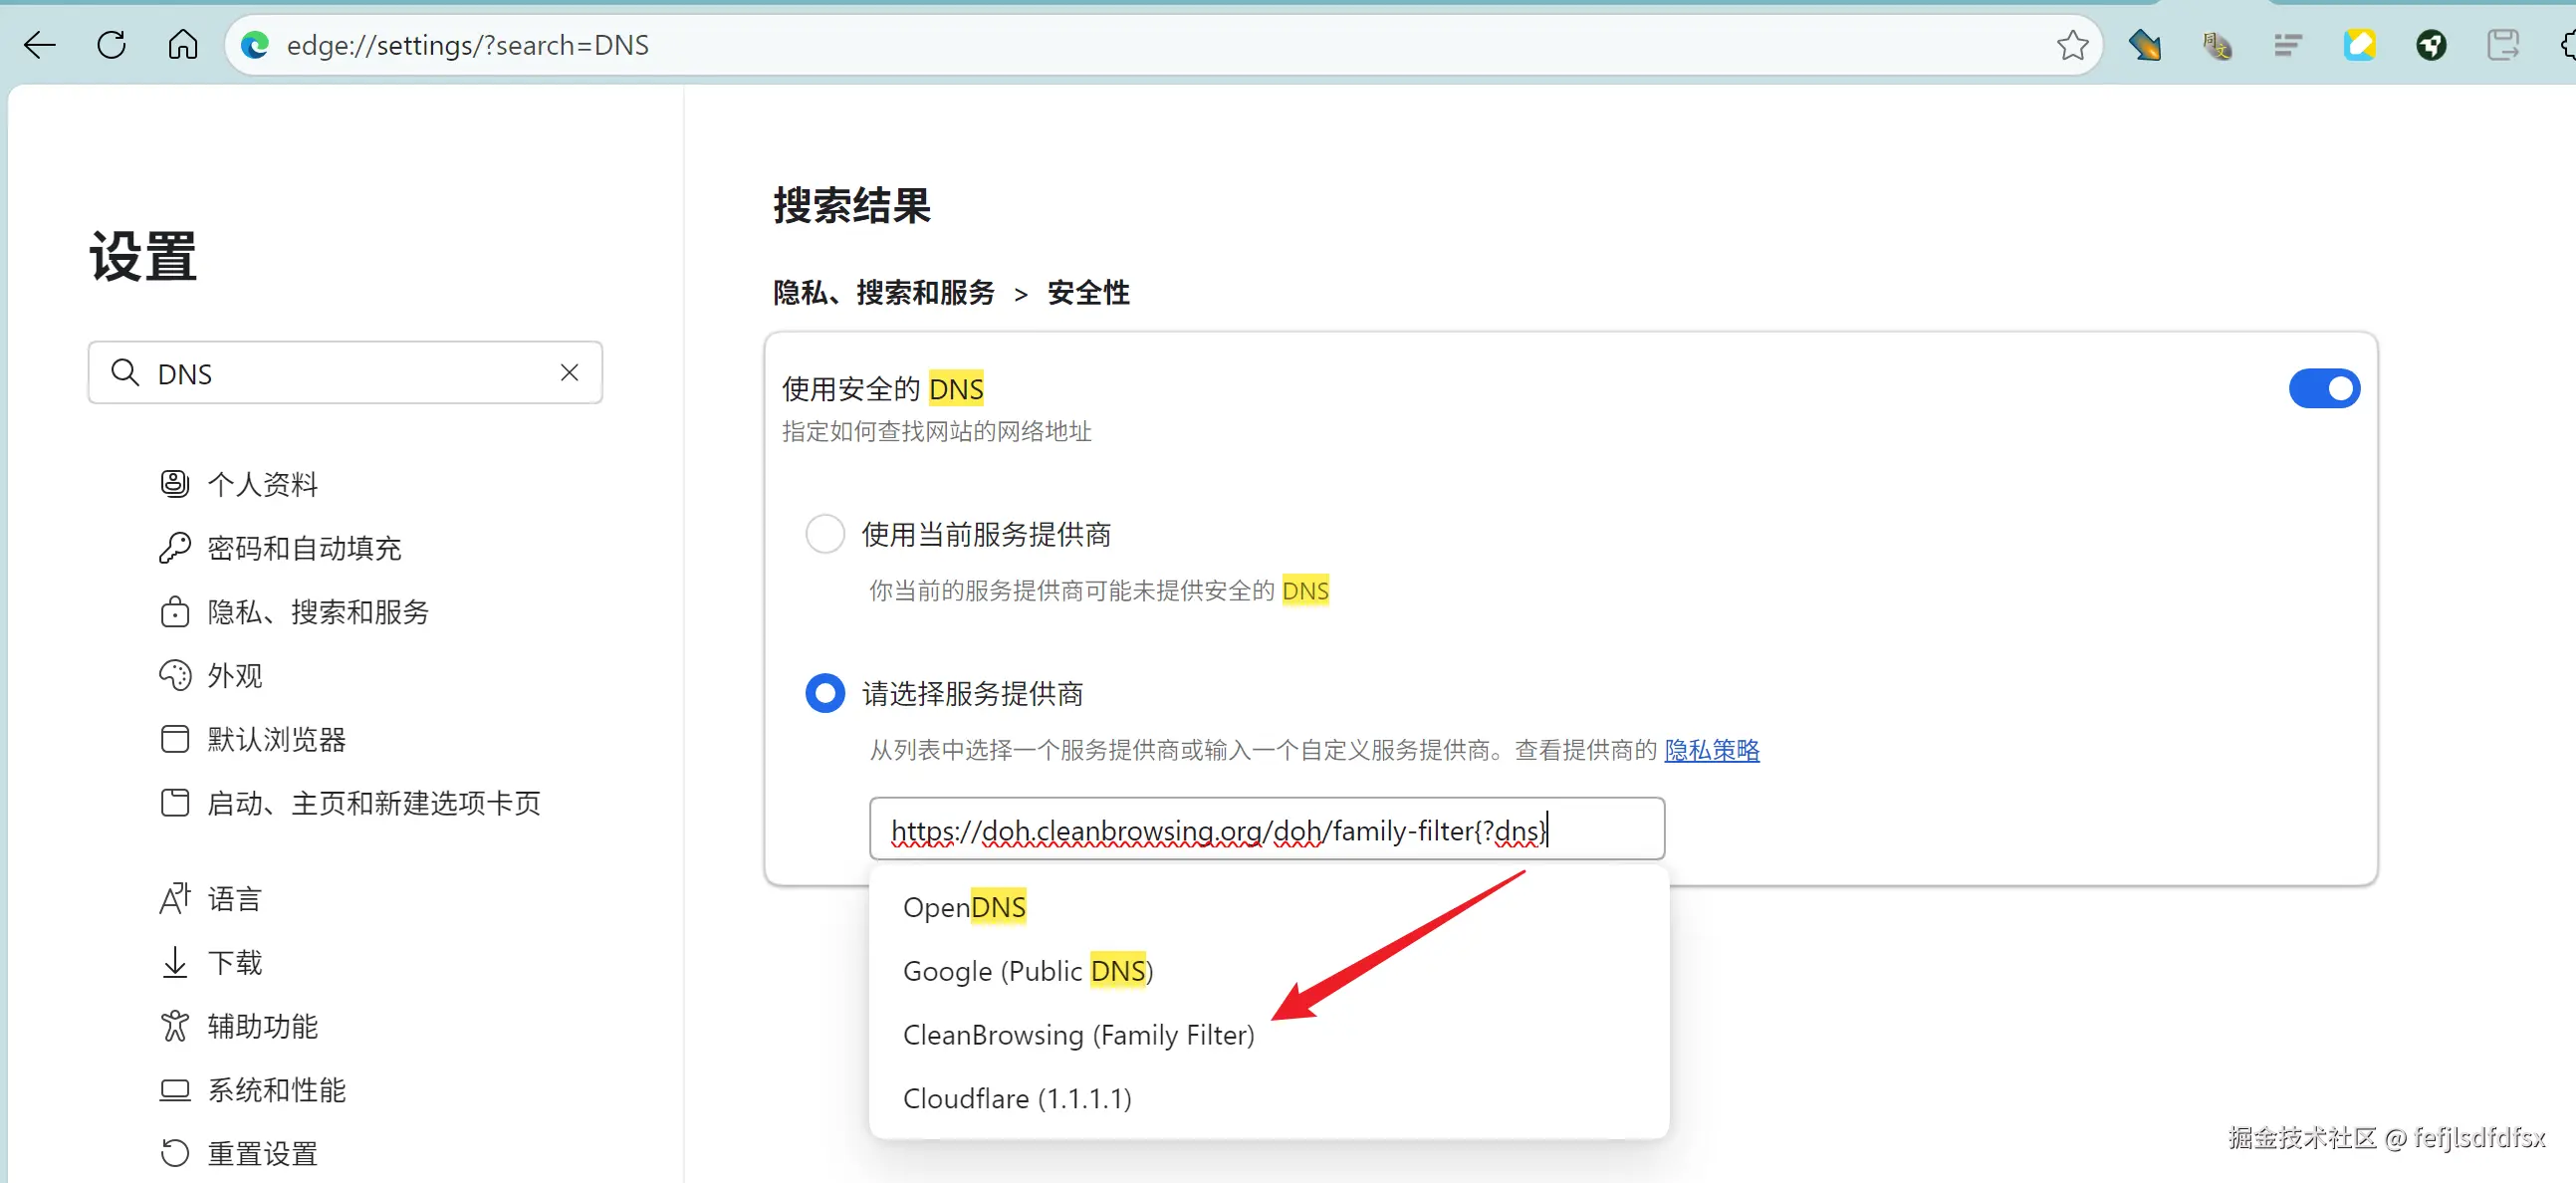Choose OpenDNS from provider list
This screenshot has height=1183, width=2576.
[964, 907]
